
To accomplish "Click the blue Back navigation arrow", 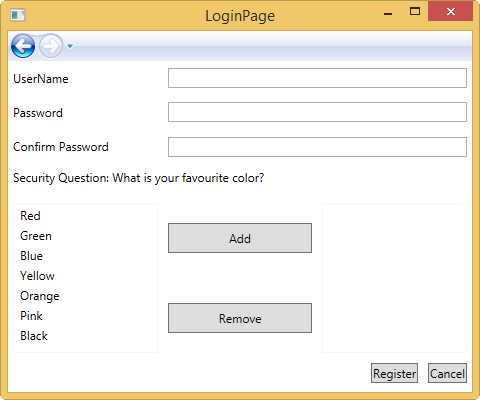I will click(23, 46).
